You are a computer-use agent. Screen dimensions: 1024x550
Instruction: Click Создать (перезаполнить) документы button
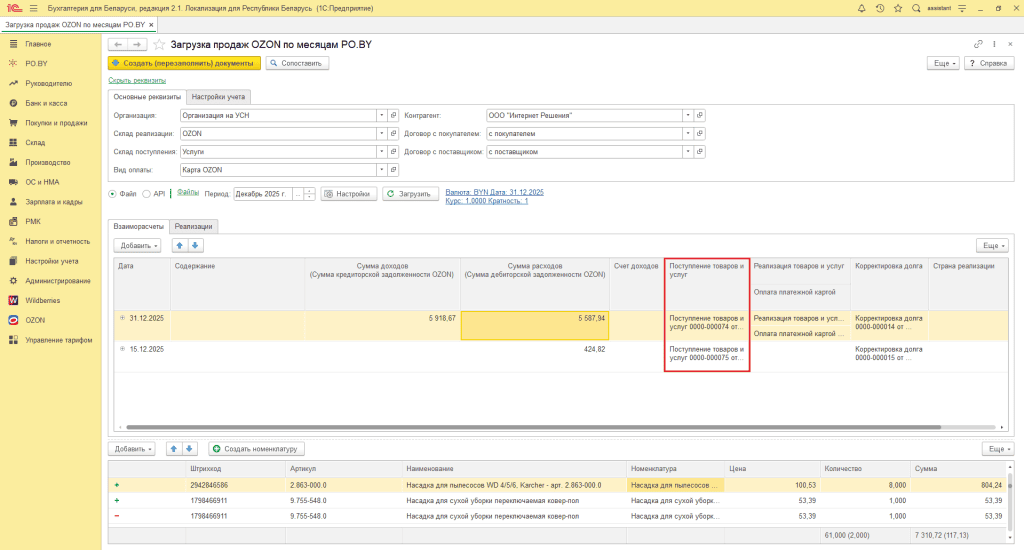(x=184, y=63)
